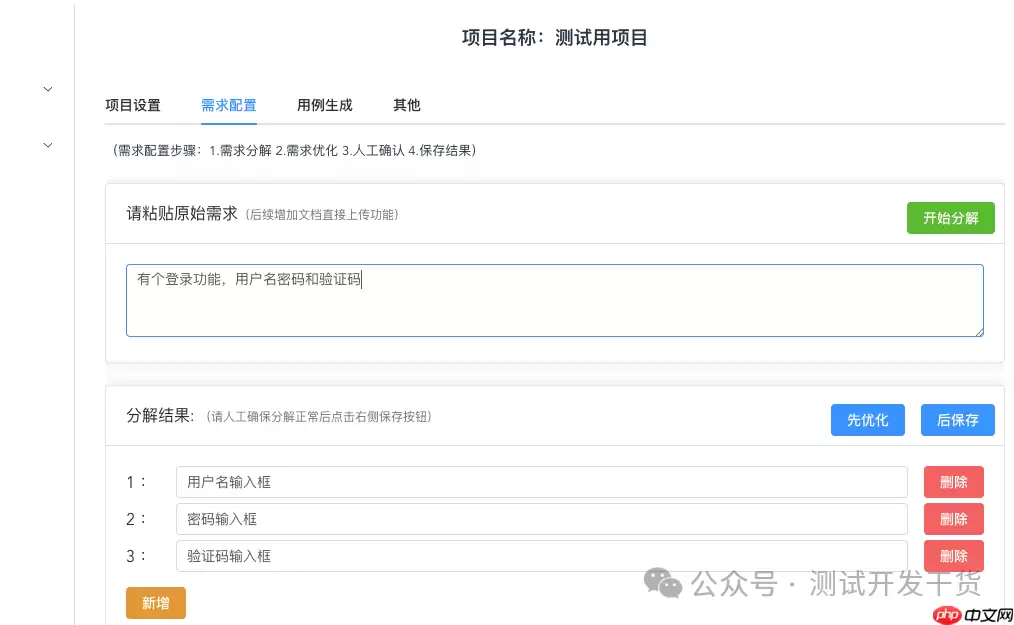Screen dimensions: 1014x625
Task: Click the highlighted 需求配置 tab
Action: coord(228,105)
